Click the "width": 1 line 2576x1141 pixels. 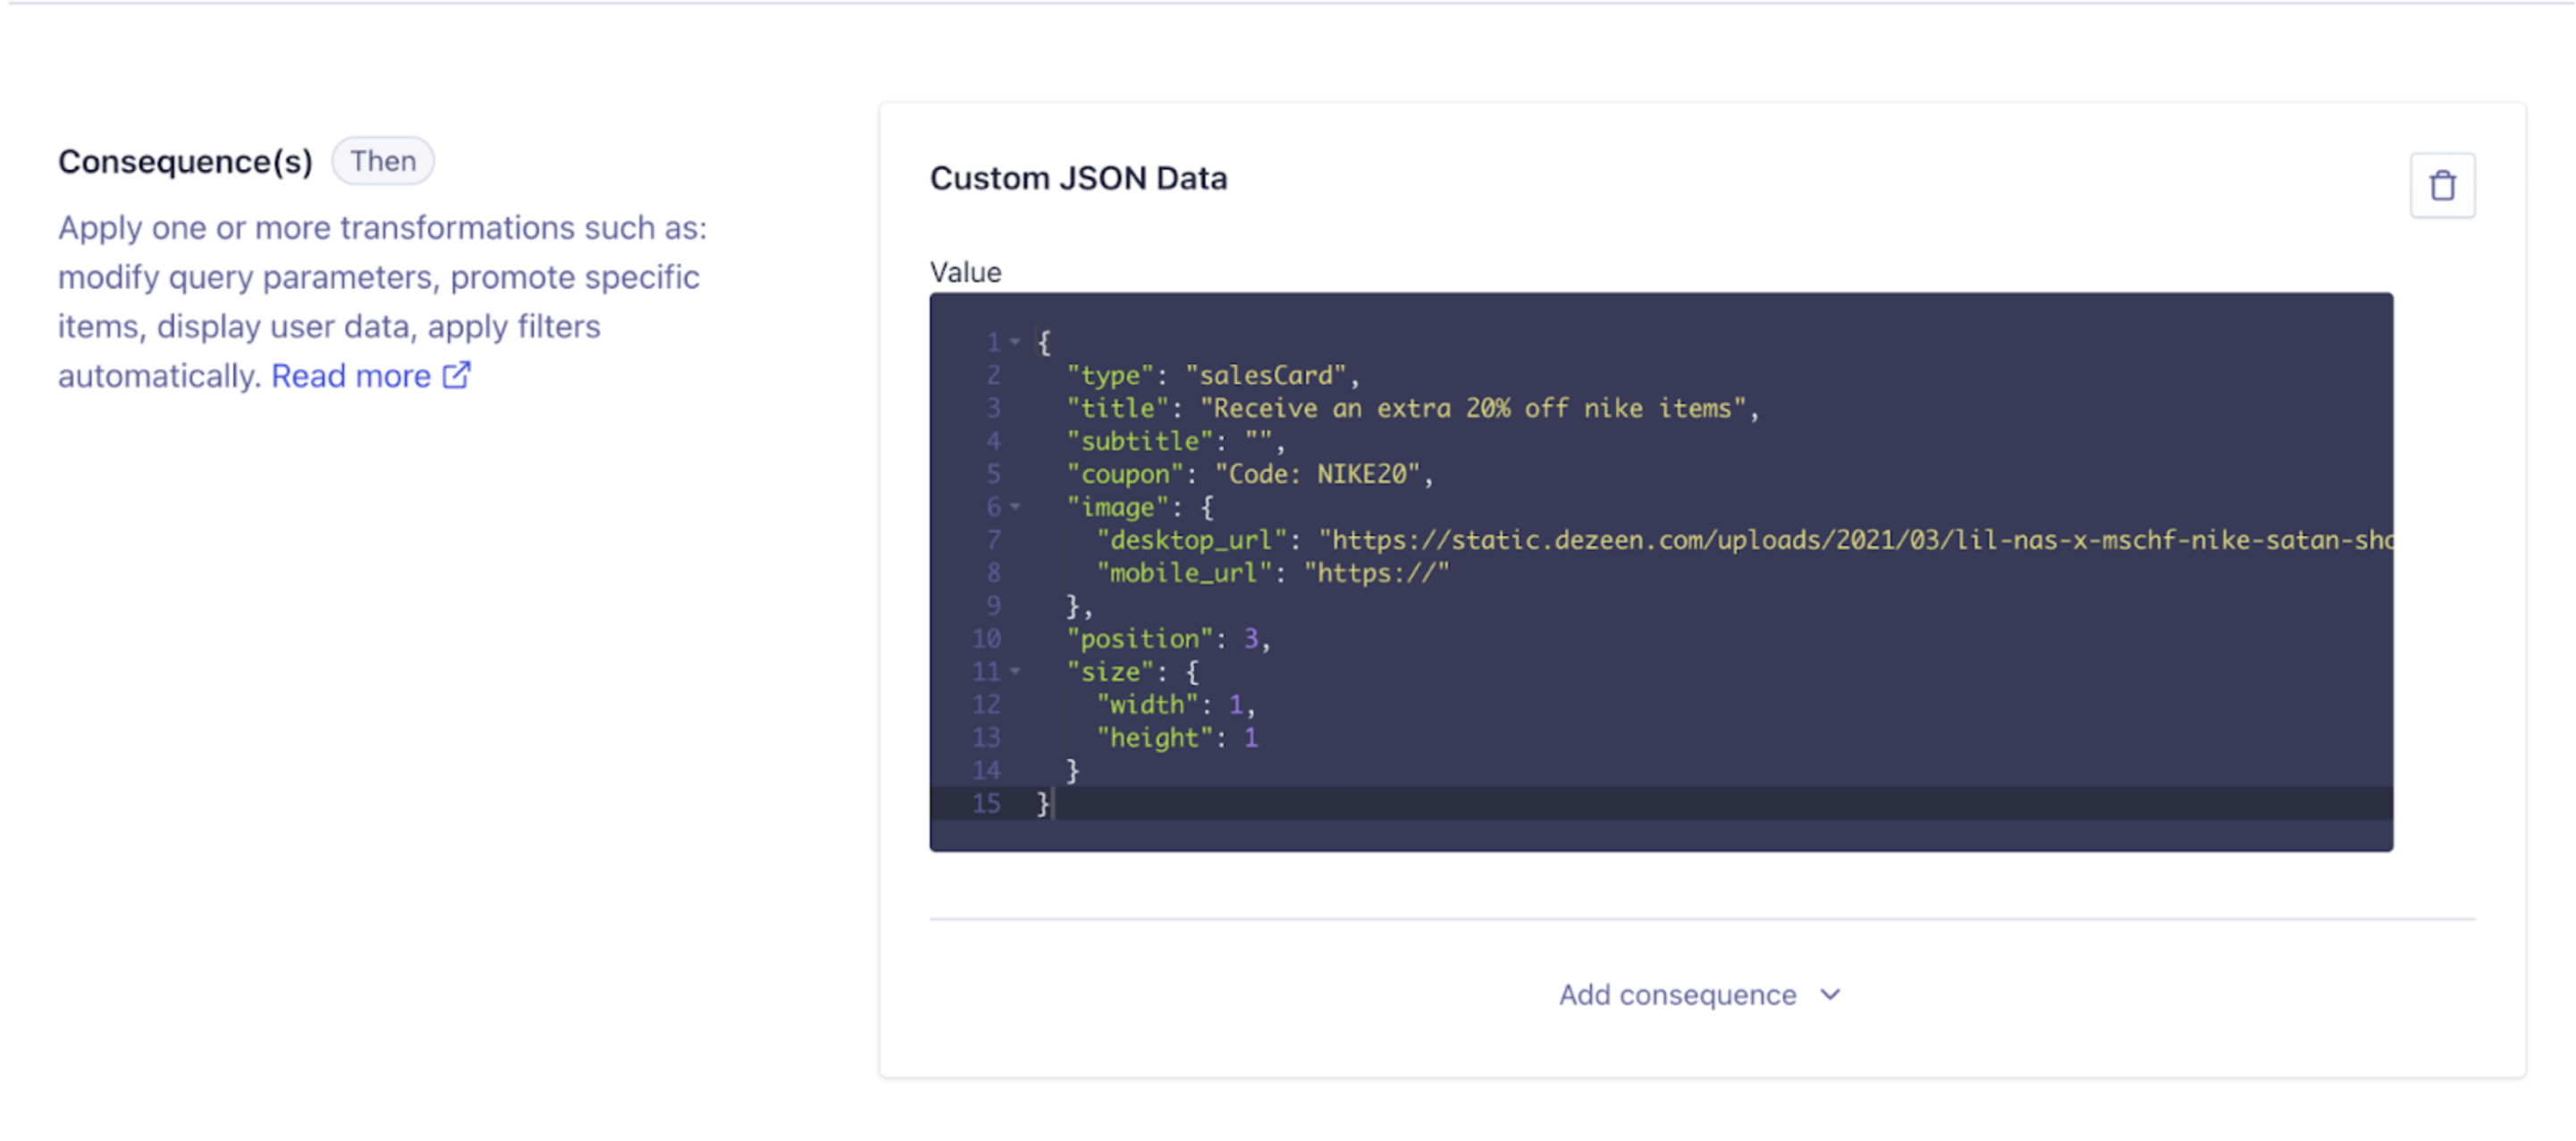click(1175, 704)
